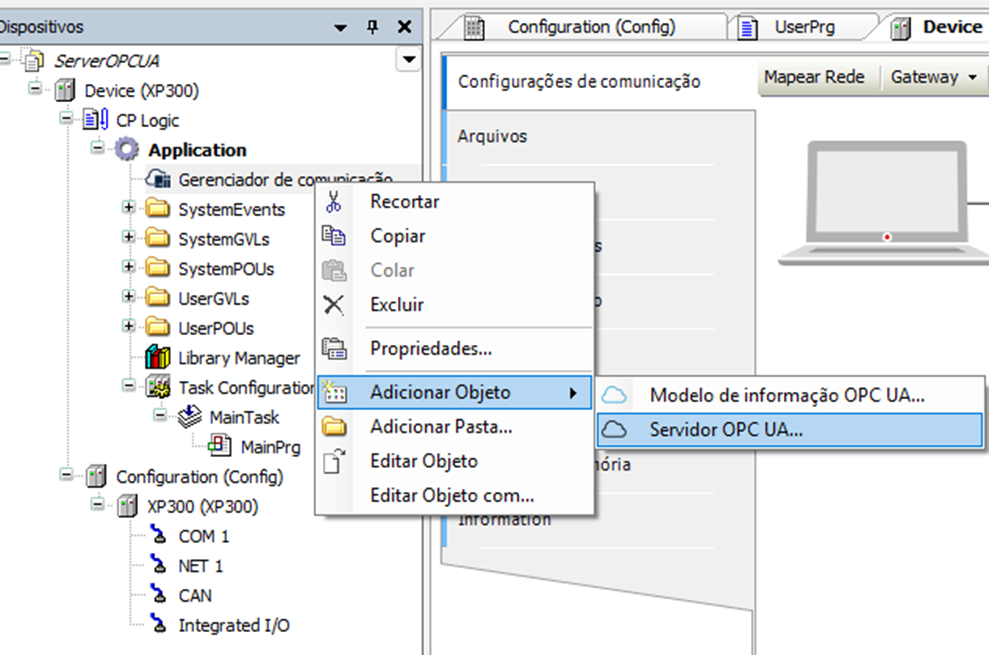Choose Servidor OPC UA... from submenu

coord(725,430)
